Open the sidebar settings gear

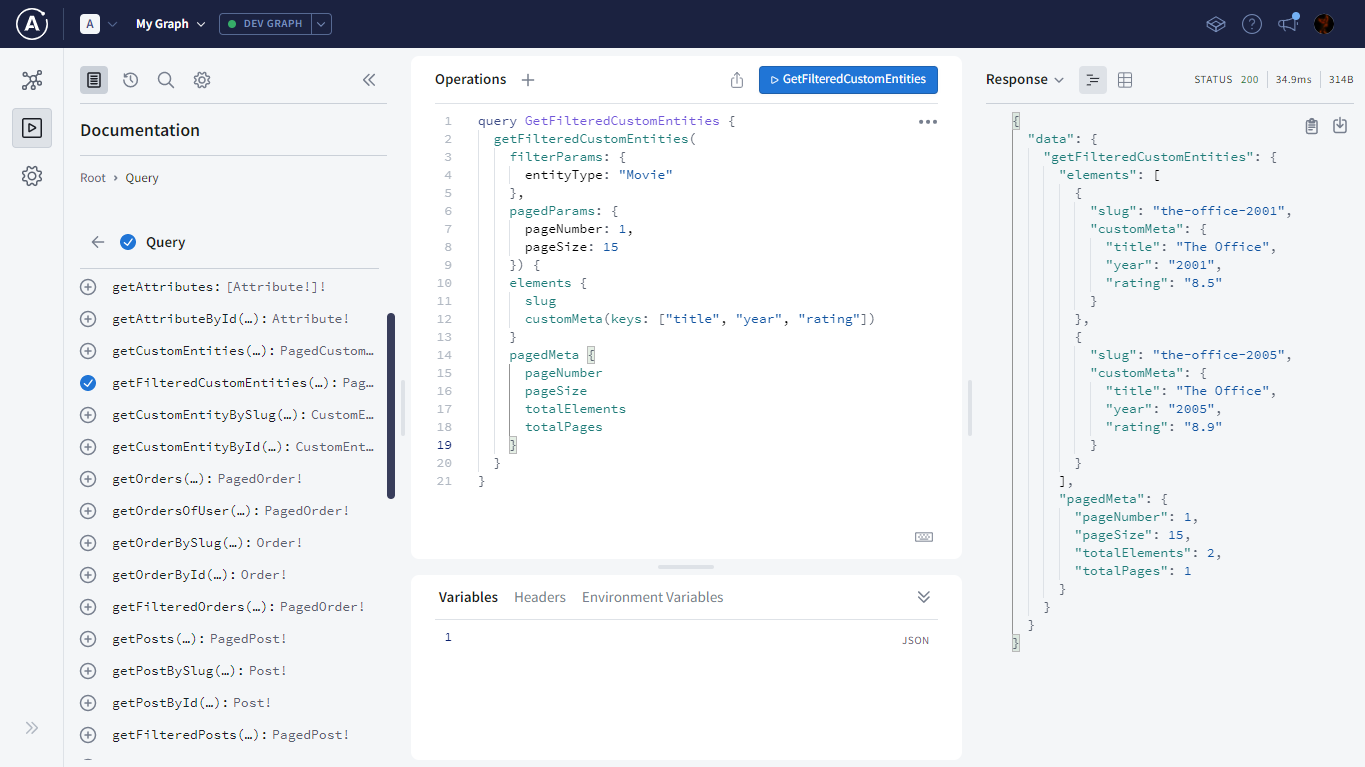click(x=32, y=176)
